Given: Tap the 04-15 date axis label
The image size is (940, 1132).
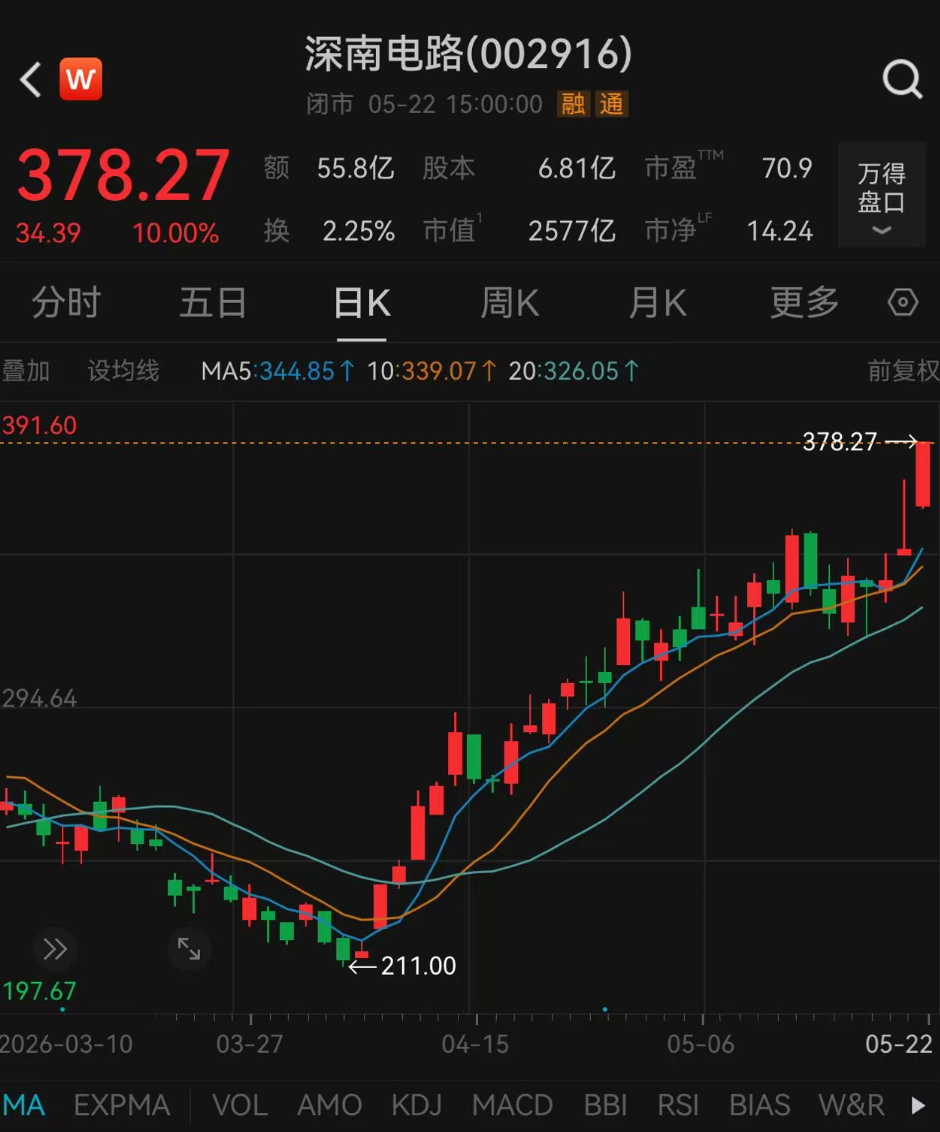Looking at the screenshot, I should (x=475, y=1044).
